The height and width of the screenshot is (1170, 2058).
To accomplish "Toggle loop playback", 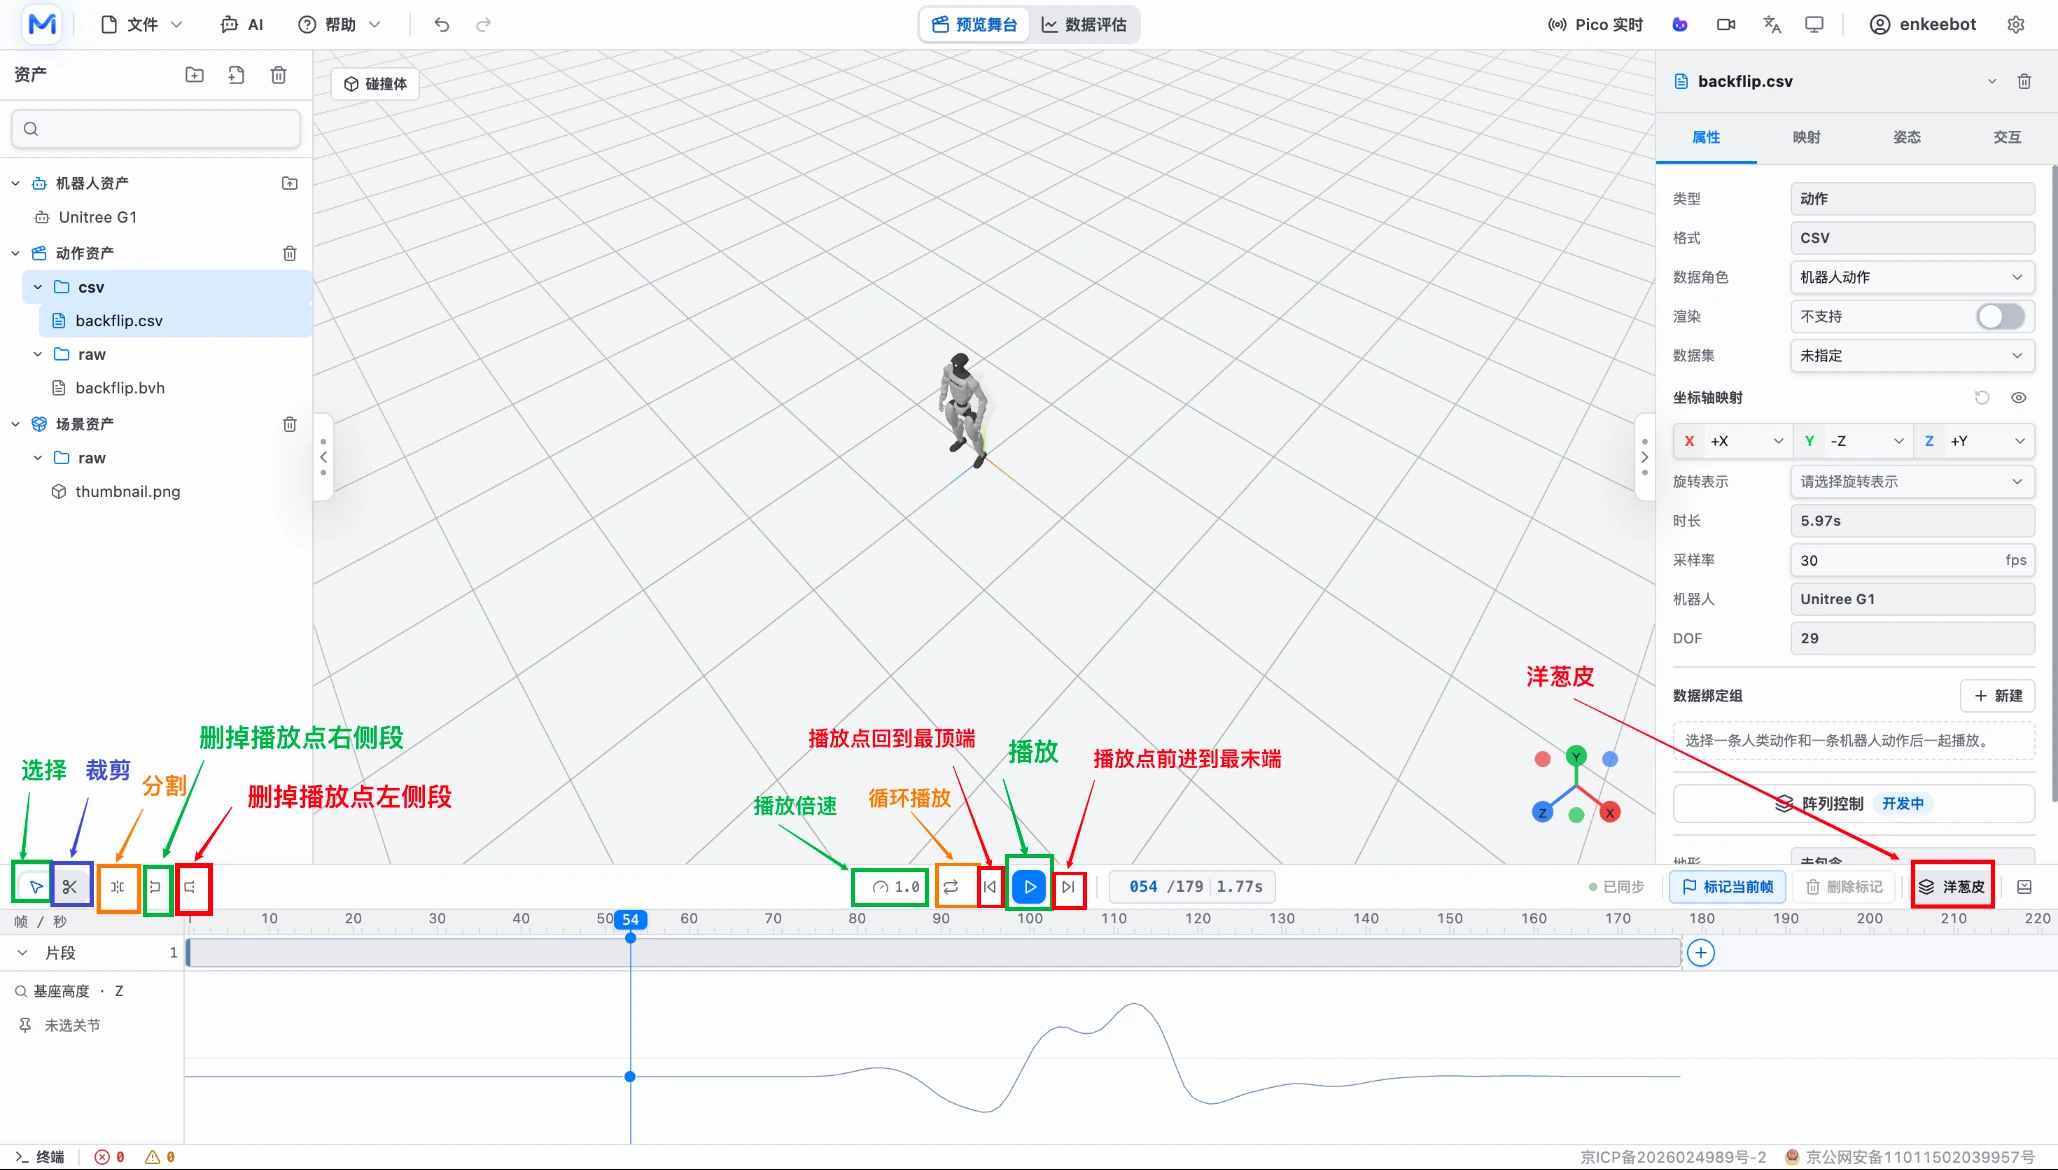I will coord(951,887).
